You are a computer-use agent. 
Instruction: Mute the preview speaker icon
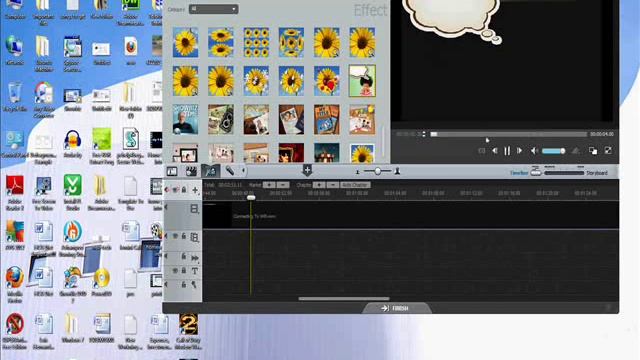(534, 151)
